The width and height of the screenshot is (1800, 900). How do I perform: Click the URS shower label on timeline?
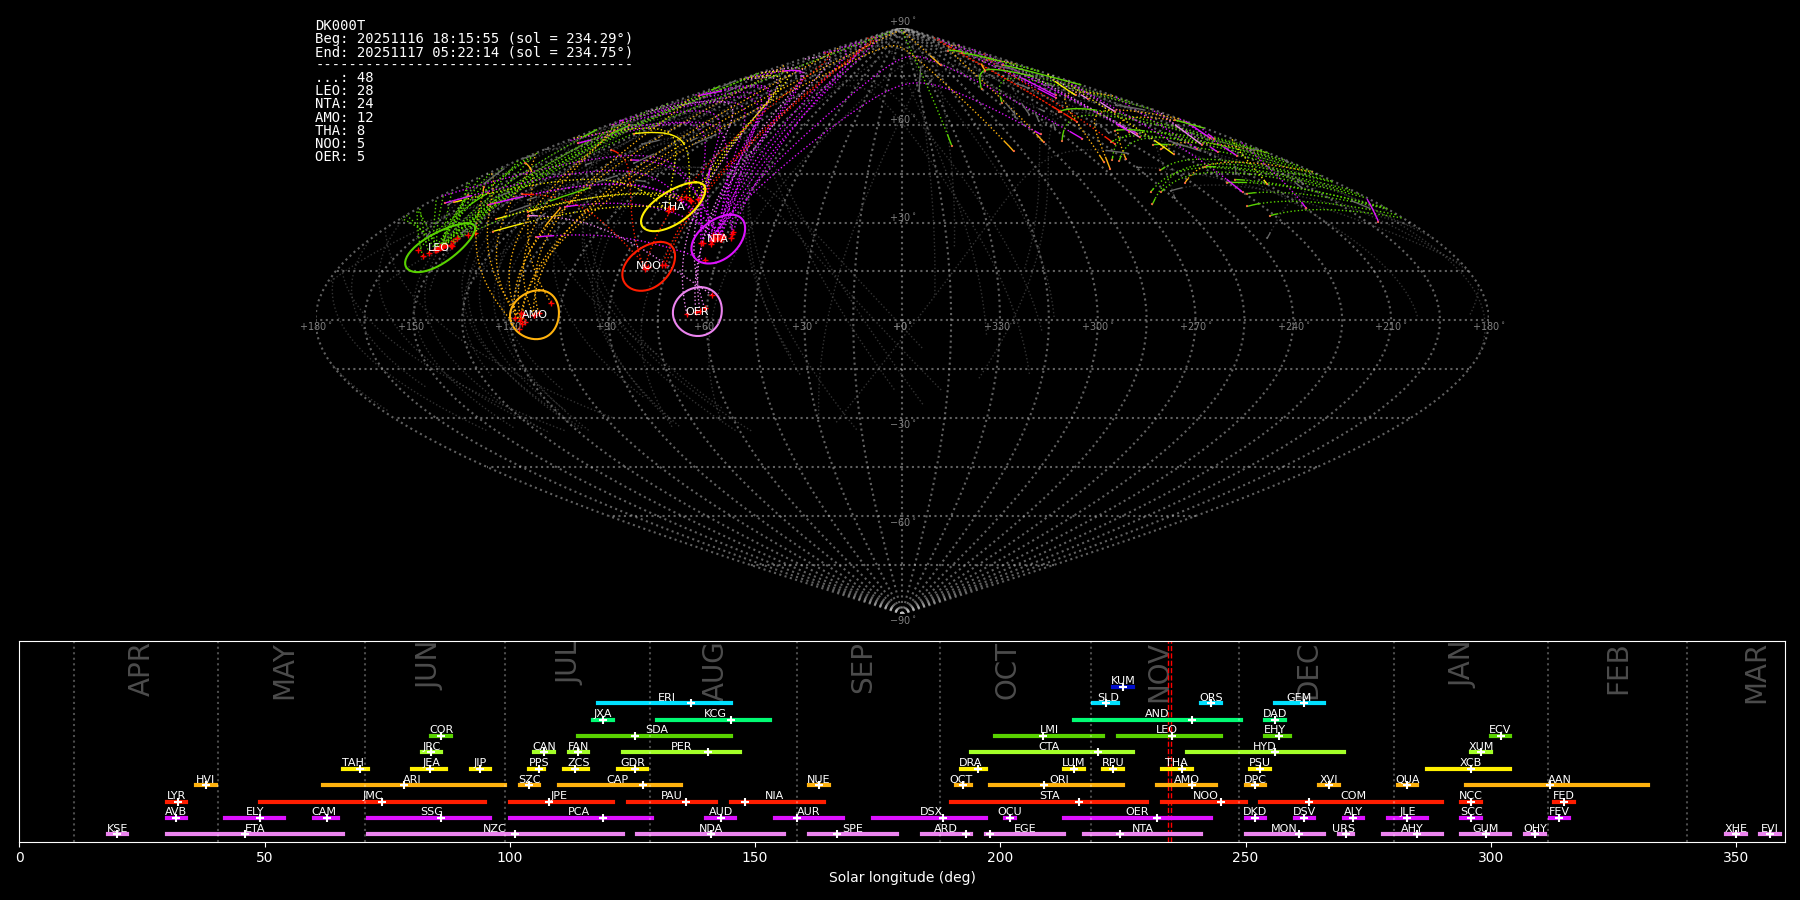pos(1343,829)
